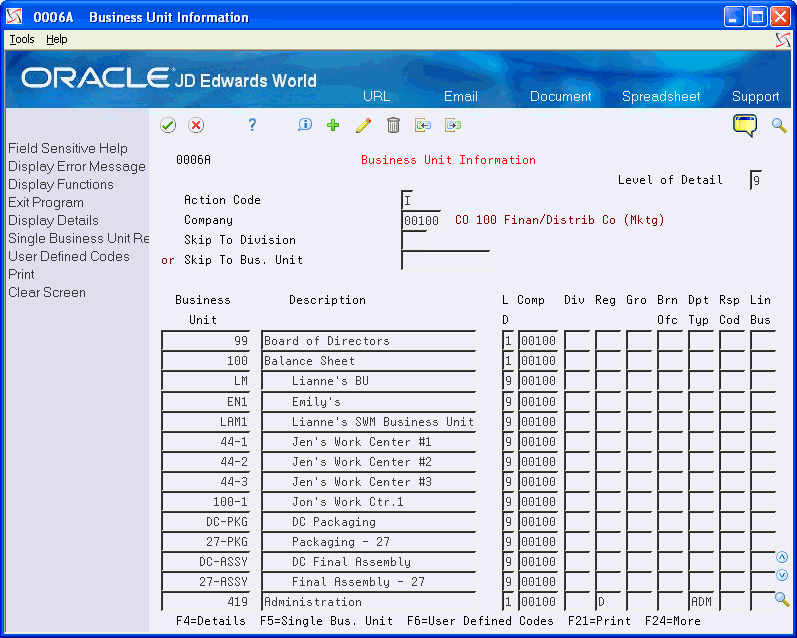Select Exit Program in sidebar
Image resolution: width=797 pixels, height=638 pixels.
coord(46,202)
